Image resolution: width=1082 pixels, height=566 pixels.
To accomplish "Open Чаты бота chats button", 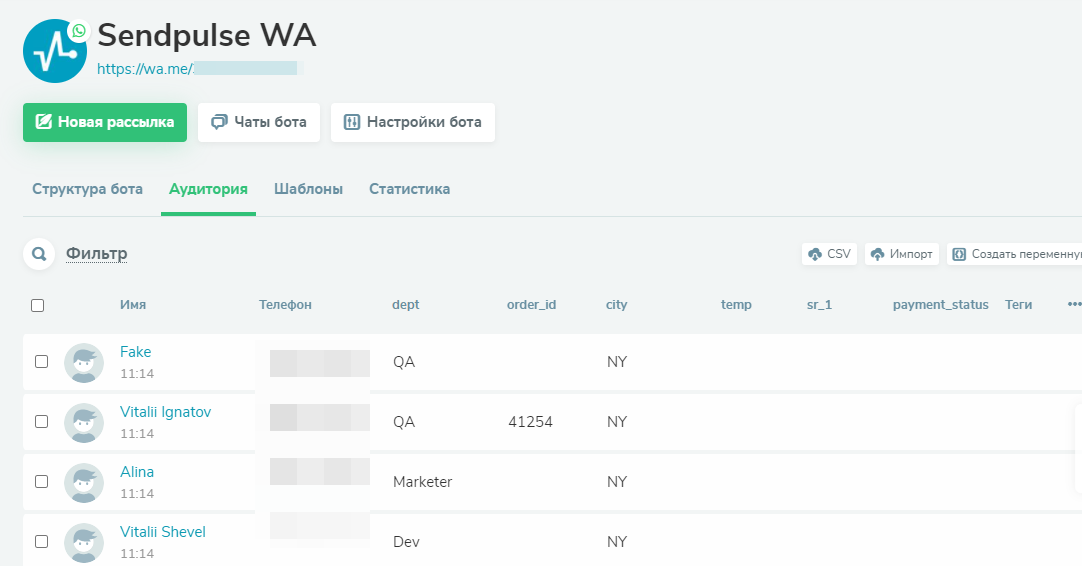I will coord(259,122).
